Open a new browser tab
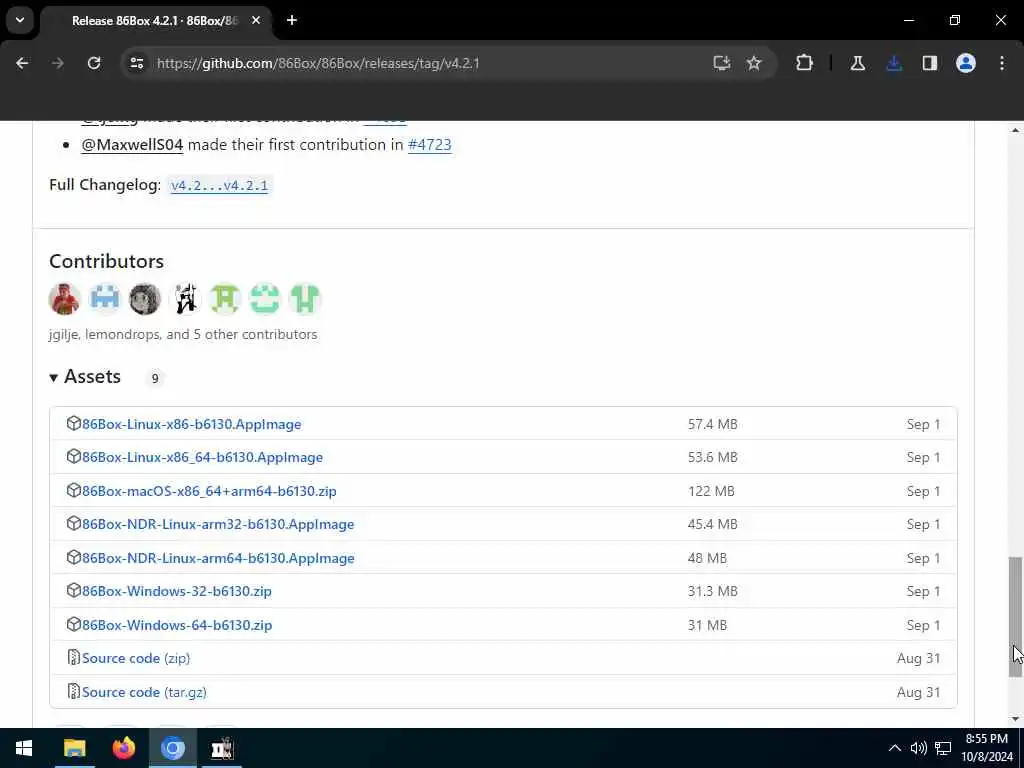The image size is (1024, 768). [292, 20]
